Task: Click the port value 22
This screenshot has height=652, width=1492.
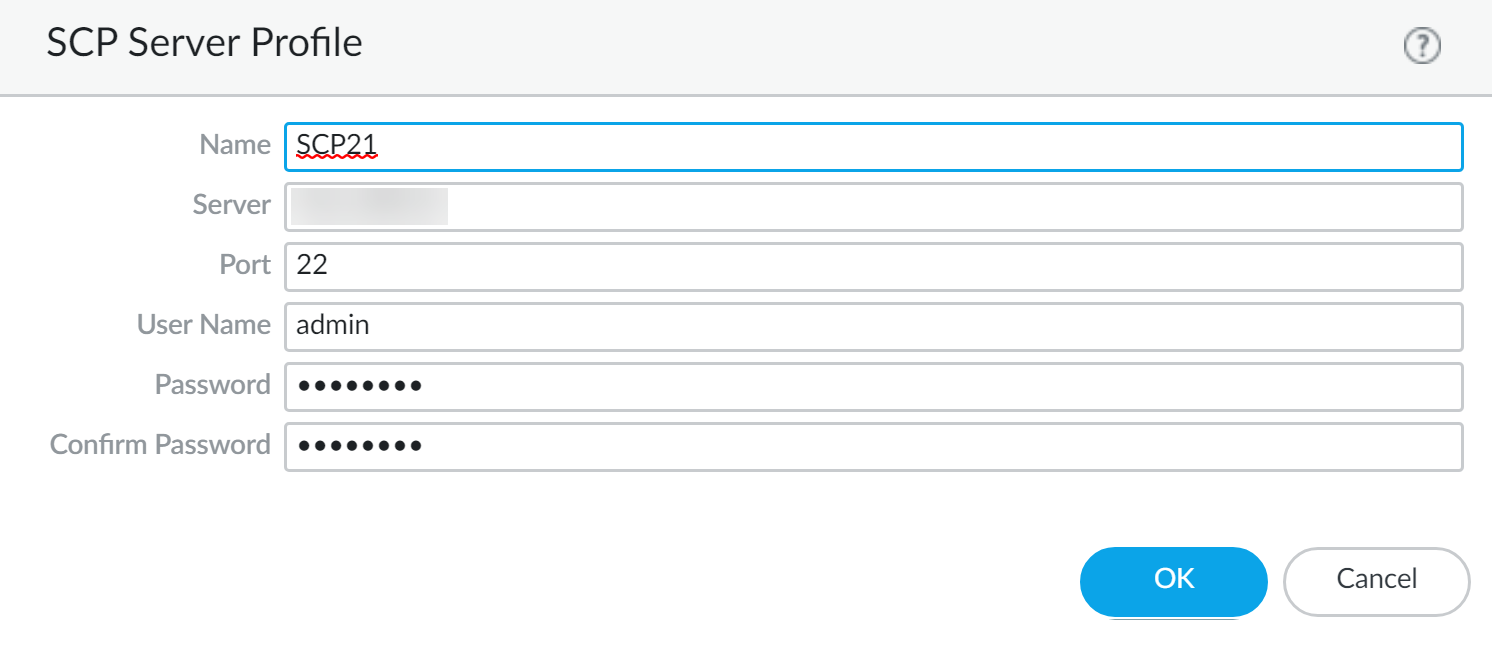Action: [x=312, y=266]
